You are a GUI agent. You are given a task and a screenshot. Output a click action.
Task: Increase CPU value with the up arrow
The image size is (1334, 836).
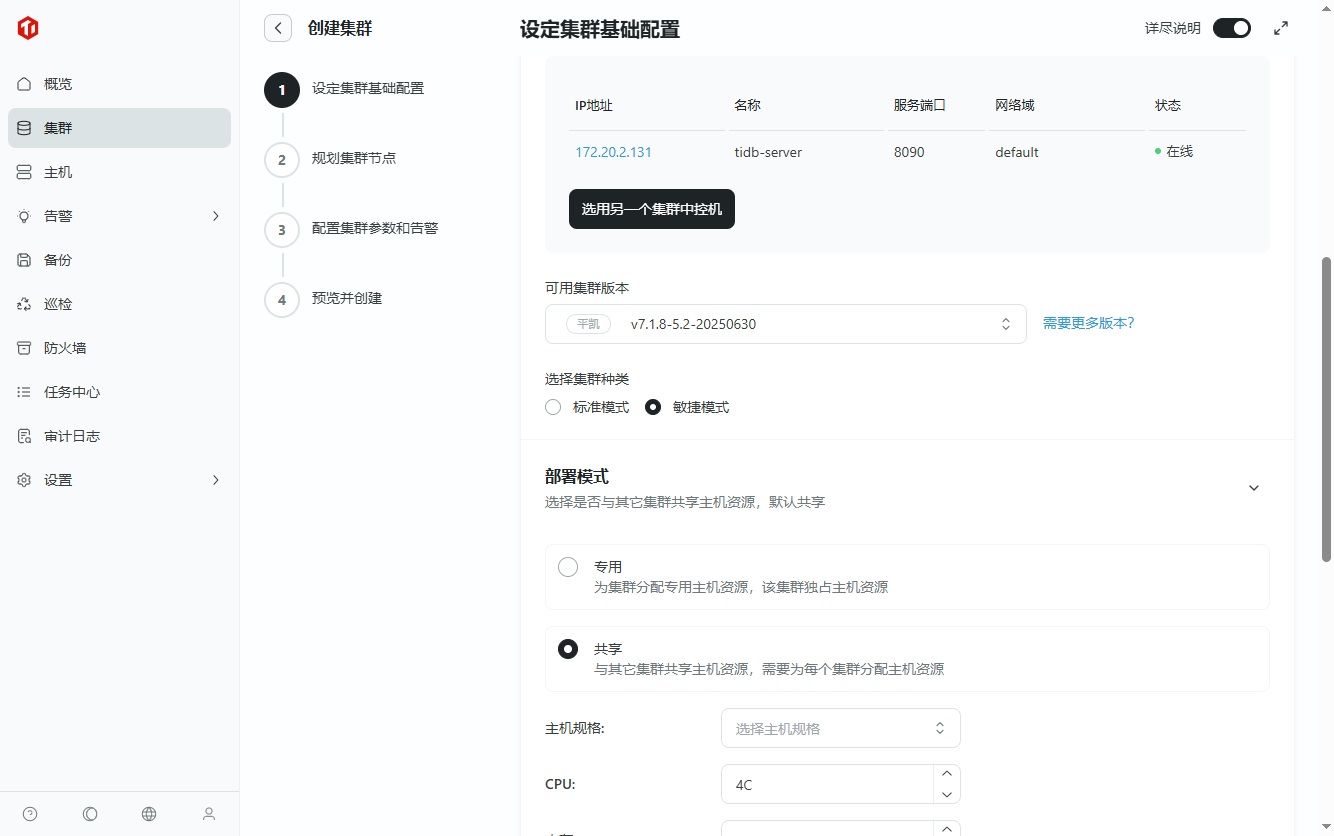click(947, 775)
